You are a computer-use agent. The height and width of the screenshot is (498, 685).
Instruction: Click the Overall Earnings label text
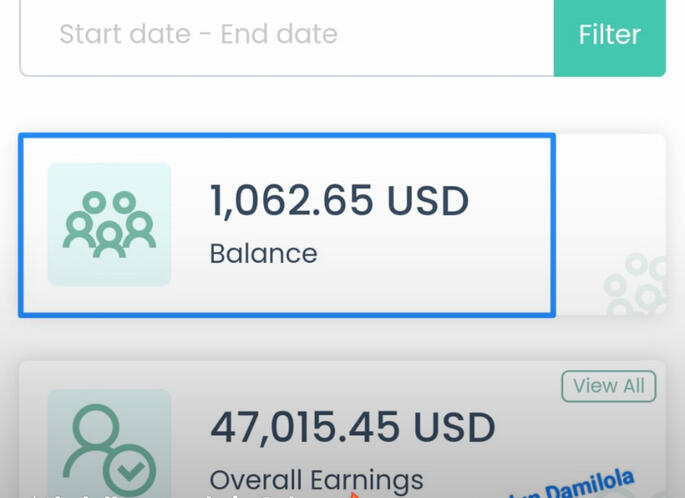[x=316, y=480]
